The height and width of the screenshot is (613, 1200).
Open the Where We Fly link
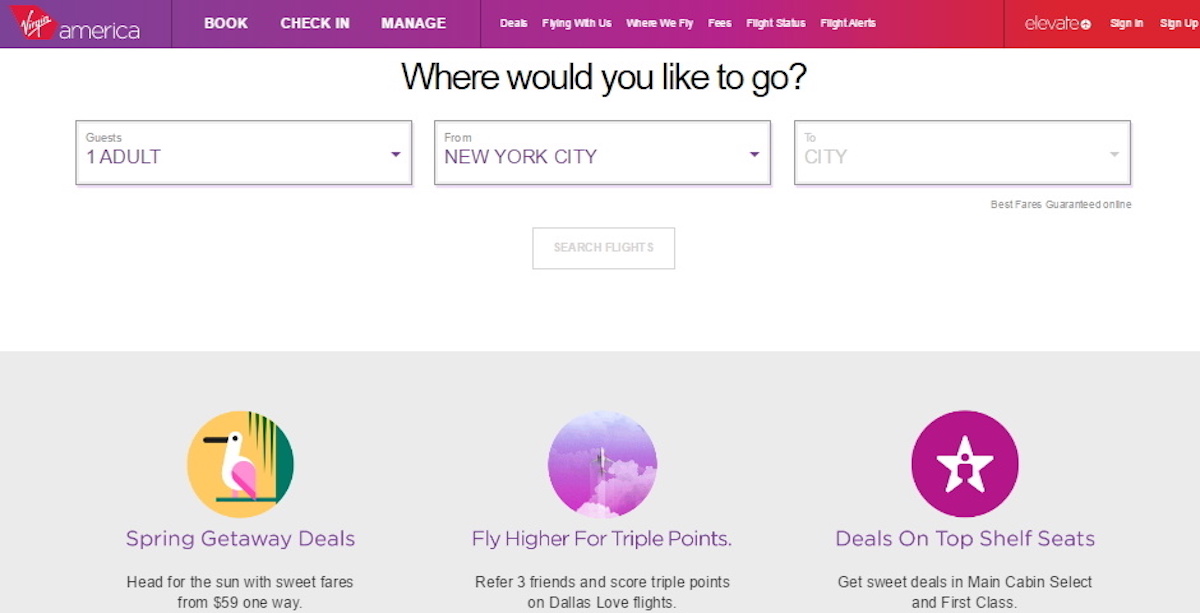coord(660,23)
